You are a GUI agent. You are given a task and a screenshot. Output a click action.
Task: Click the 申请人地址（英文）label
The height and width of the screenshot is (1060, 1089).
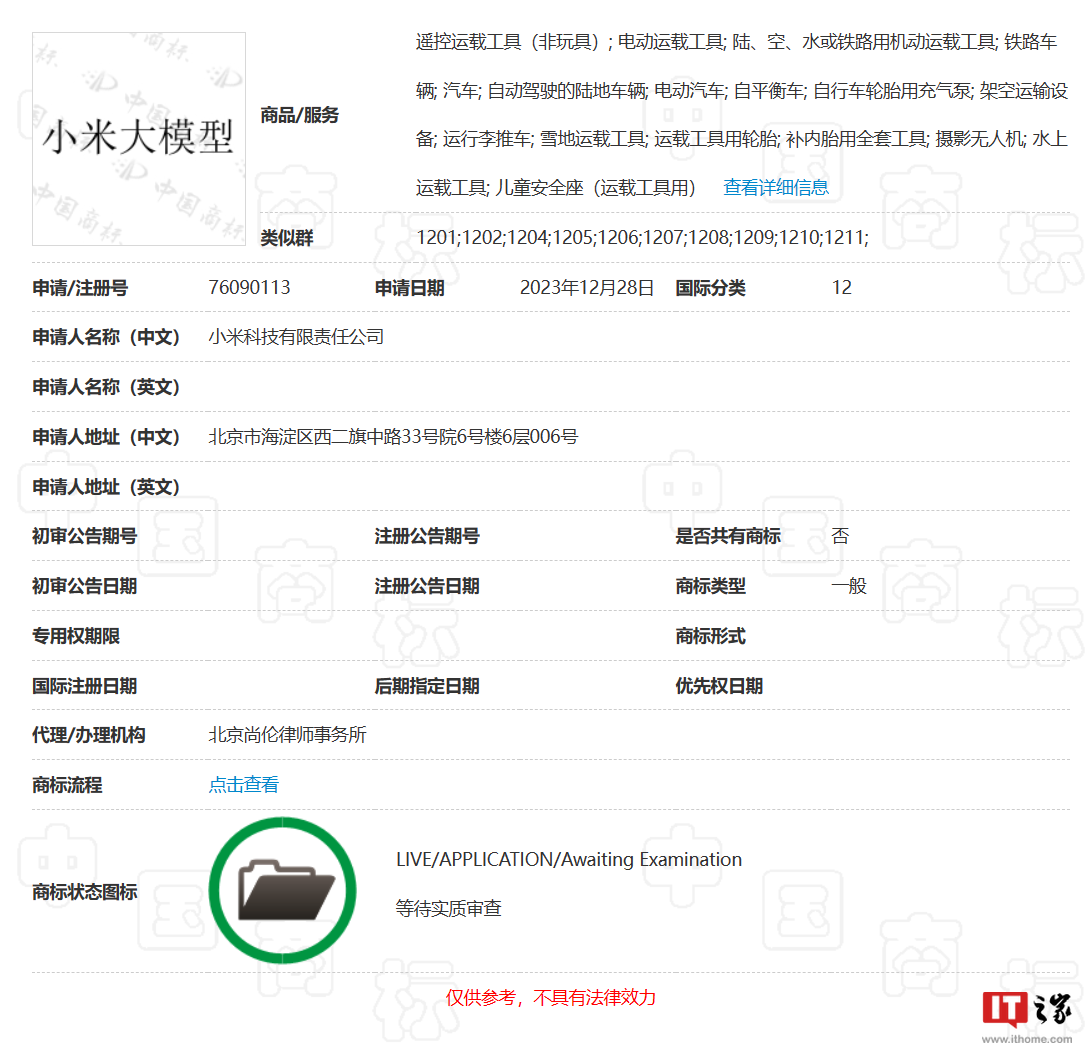pos(106,488)
